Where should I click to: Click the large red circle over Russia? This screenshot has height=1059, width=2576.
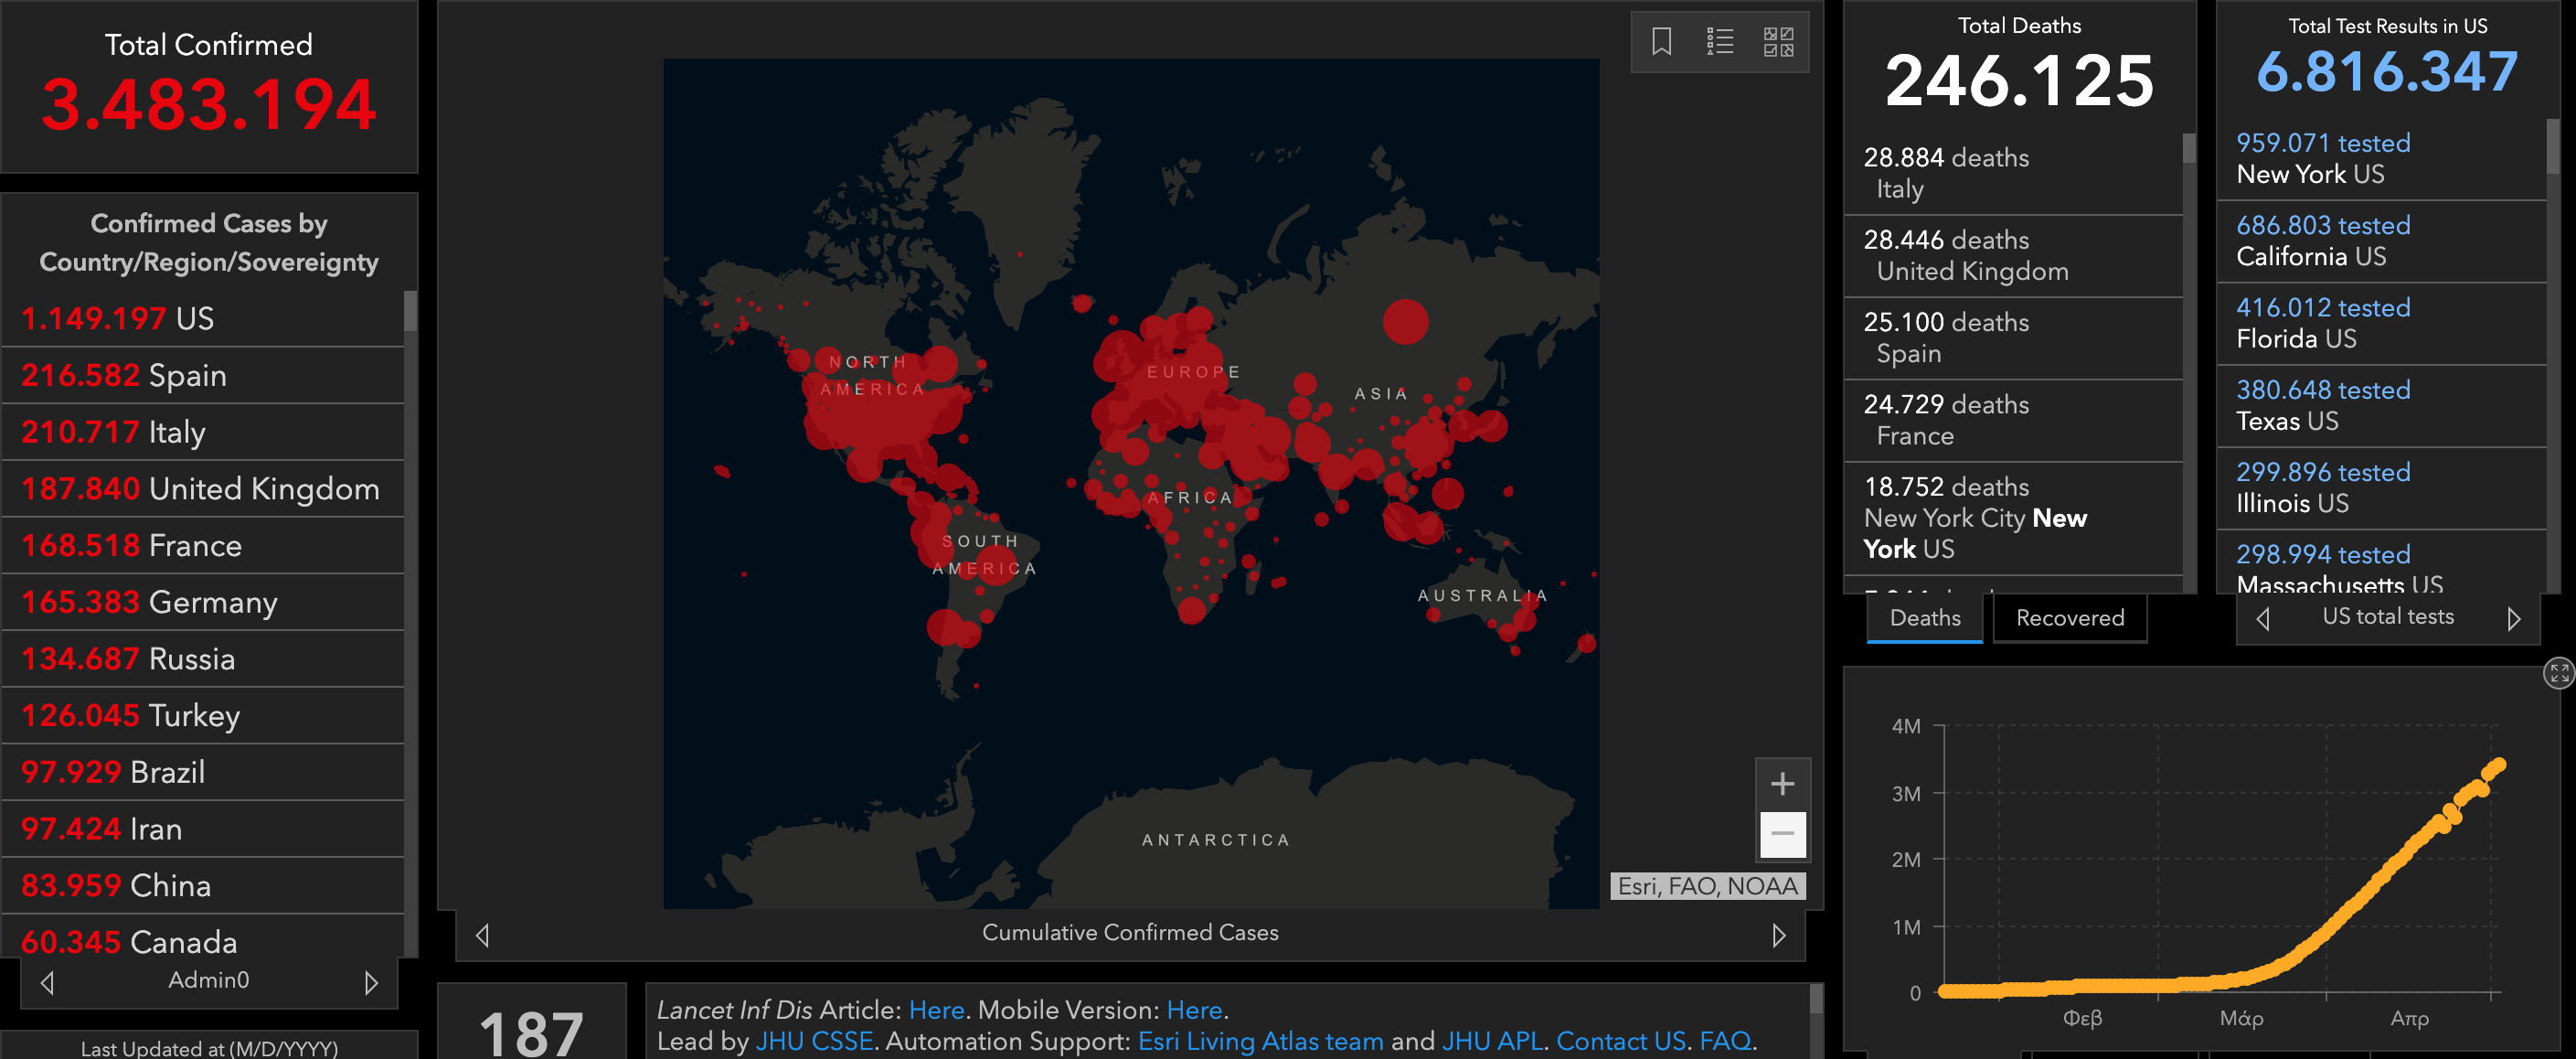tap(1405, 322)
